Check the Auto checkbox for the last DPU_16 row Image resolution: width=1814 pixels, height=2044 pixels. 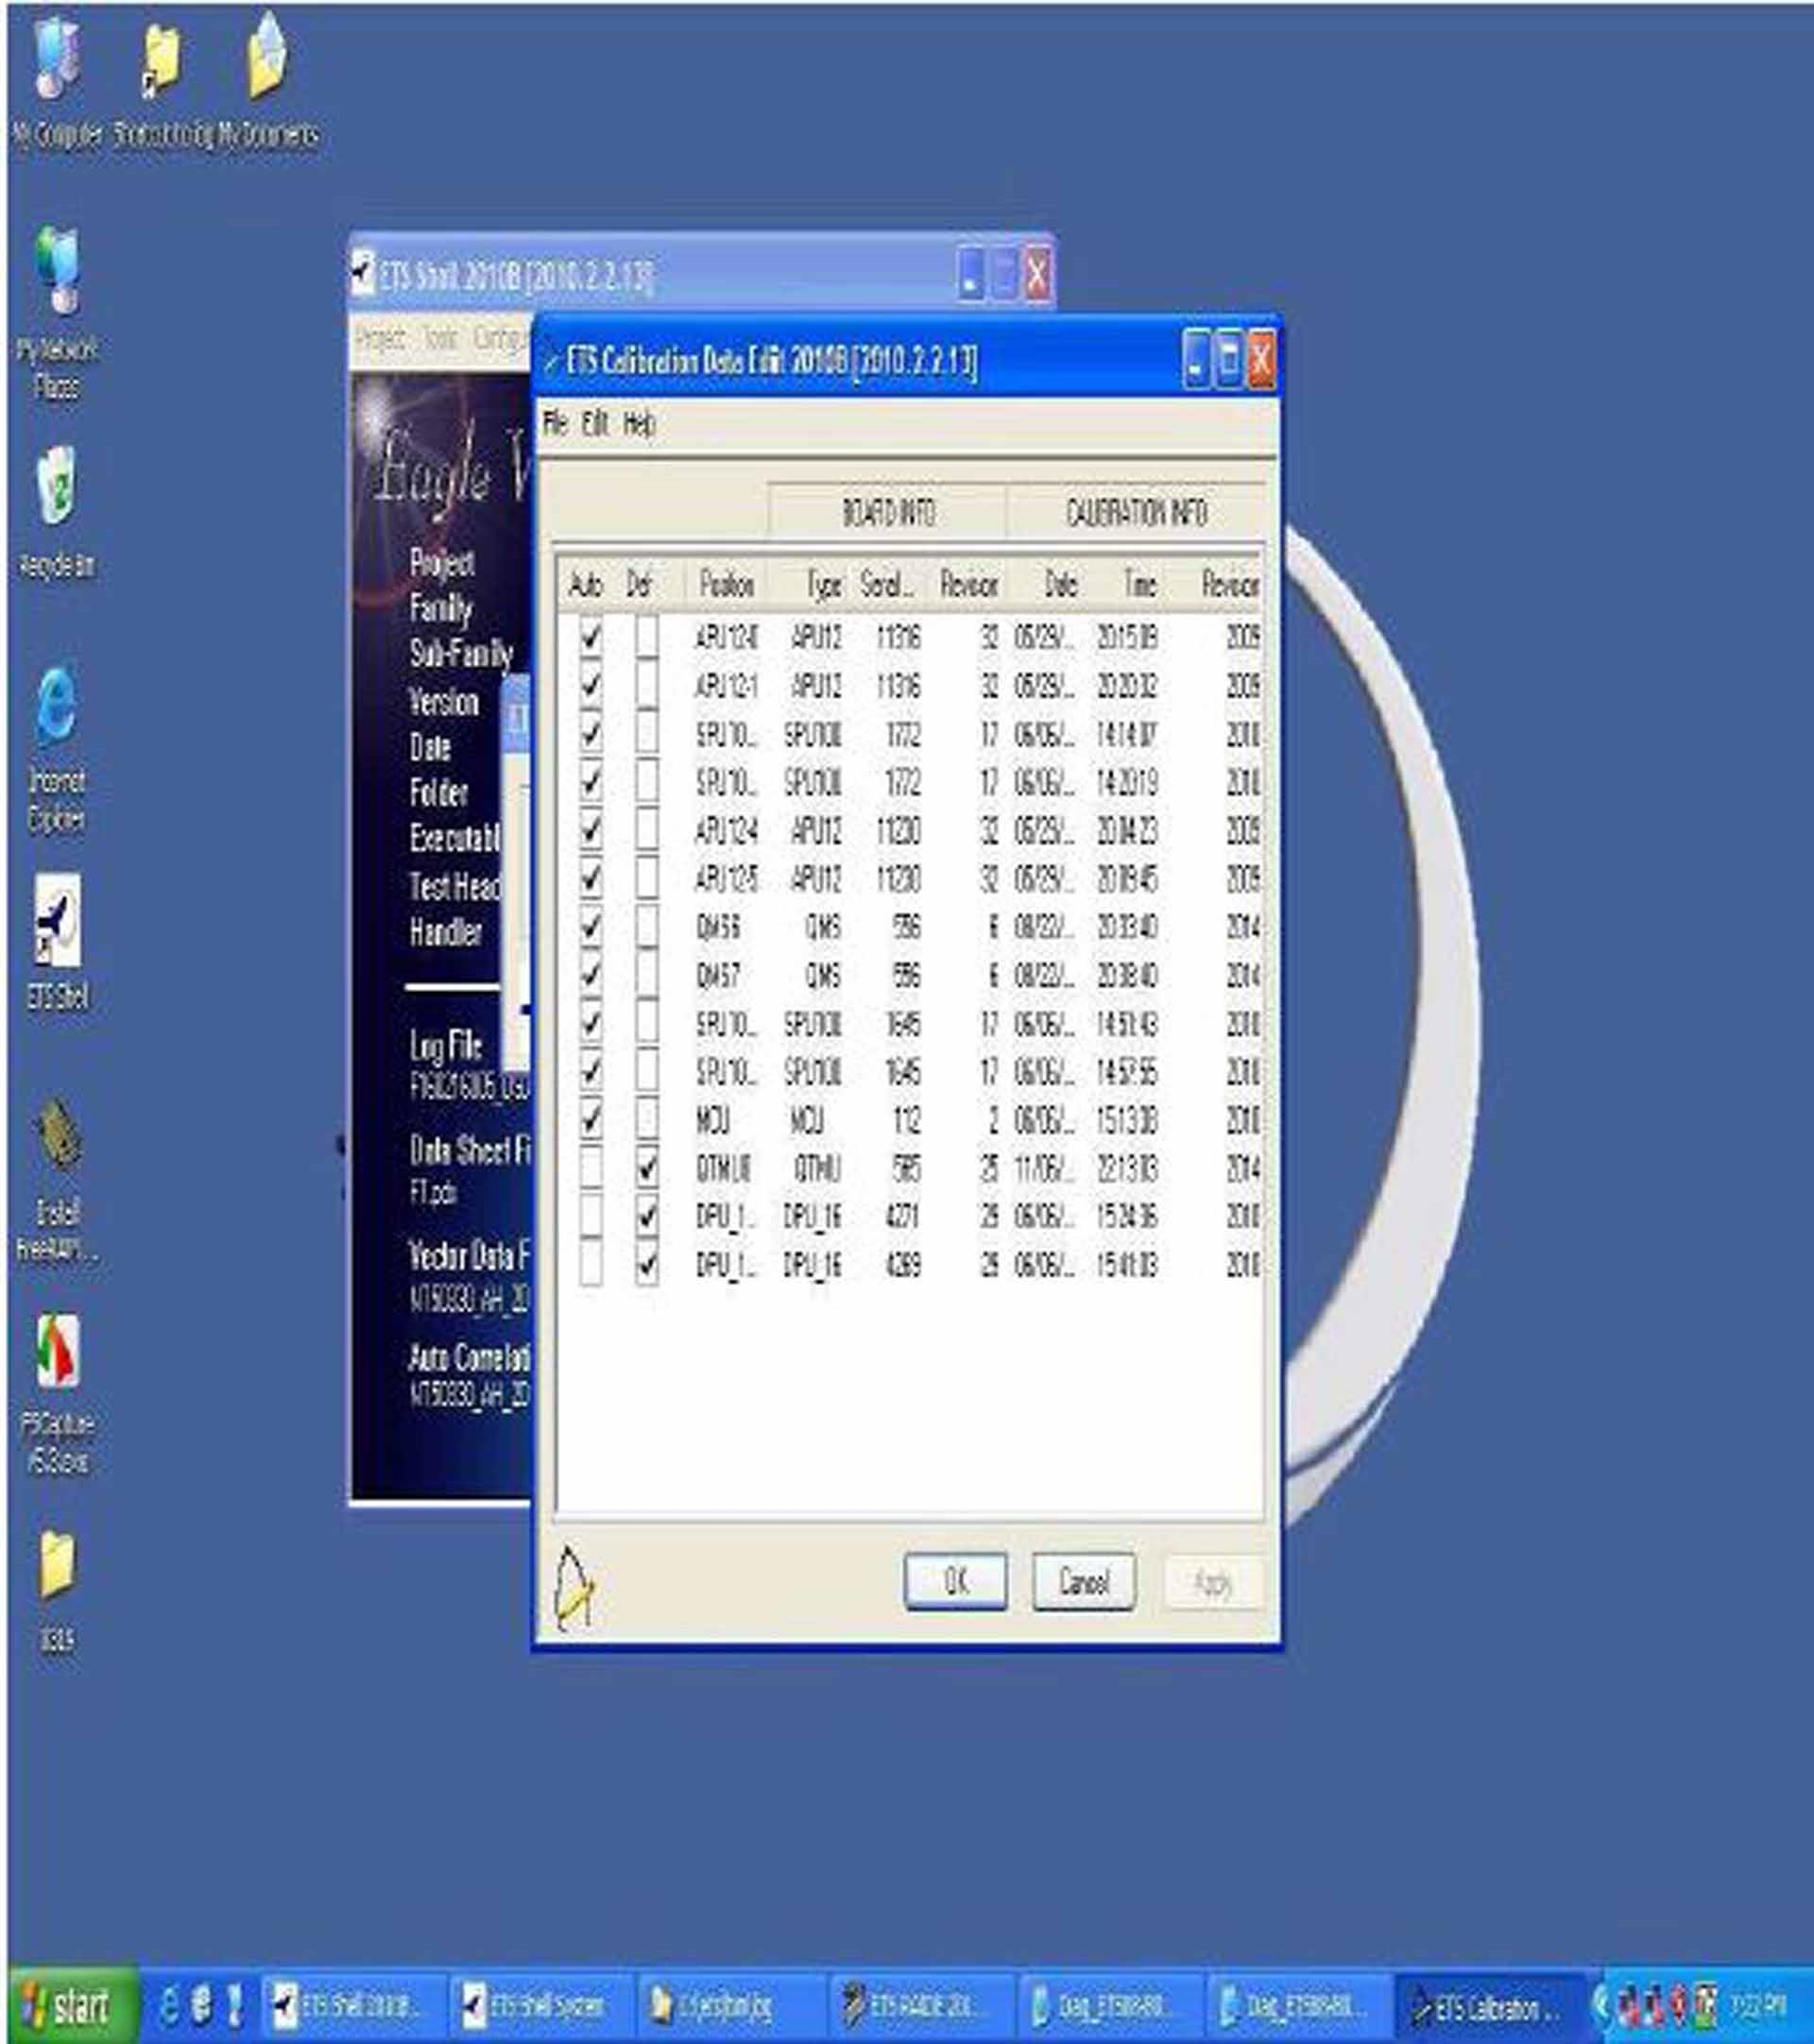[x=591, y=1265]
